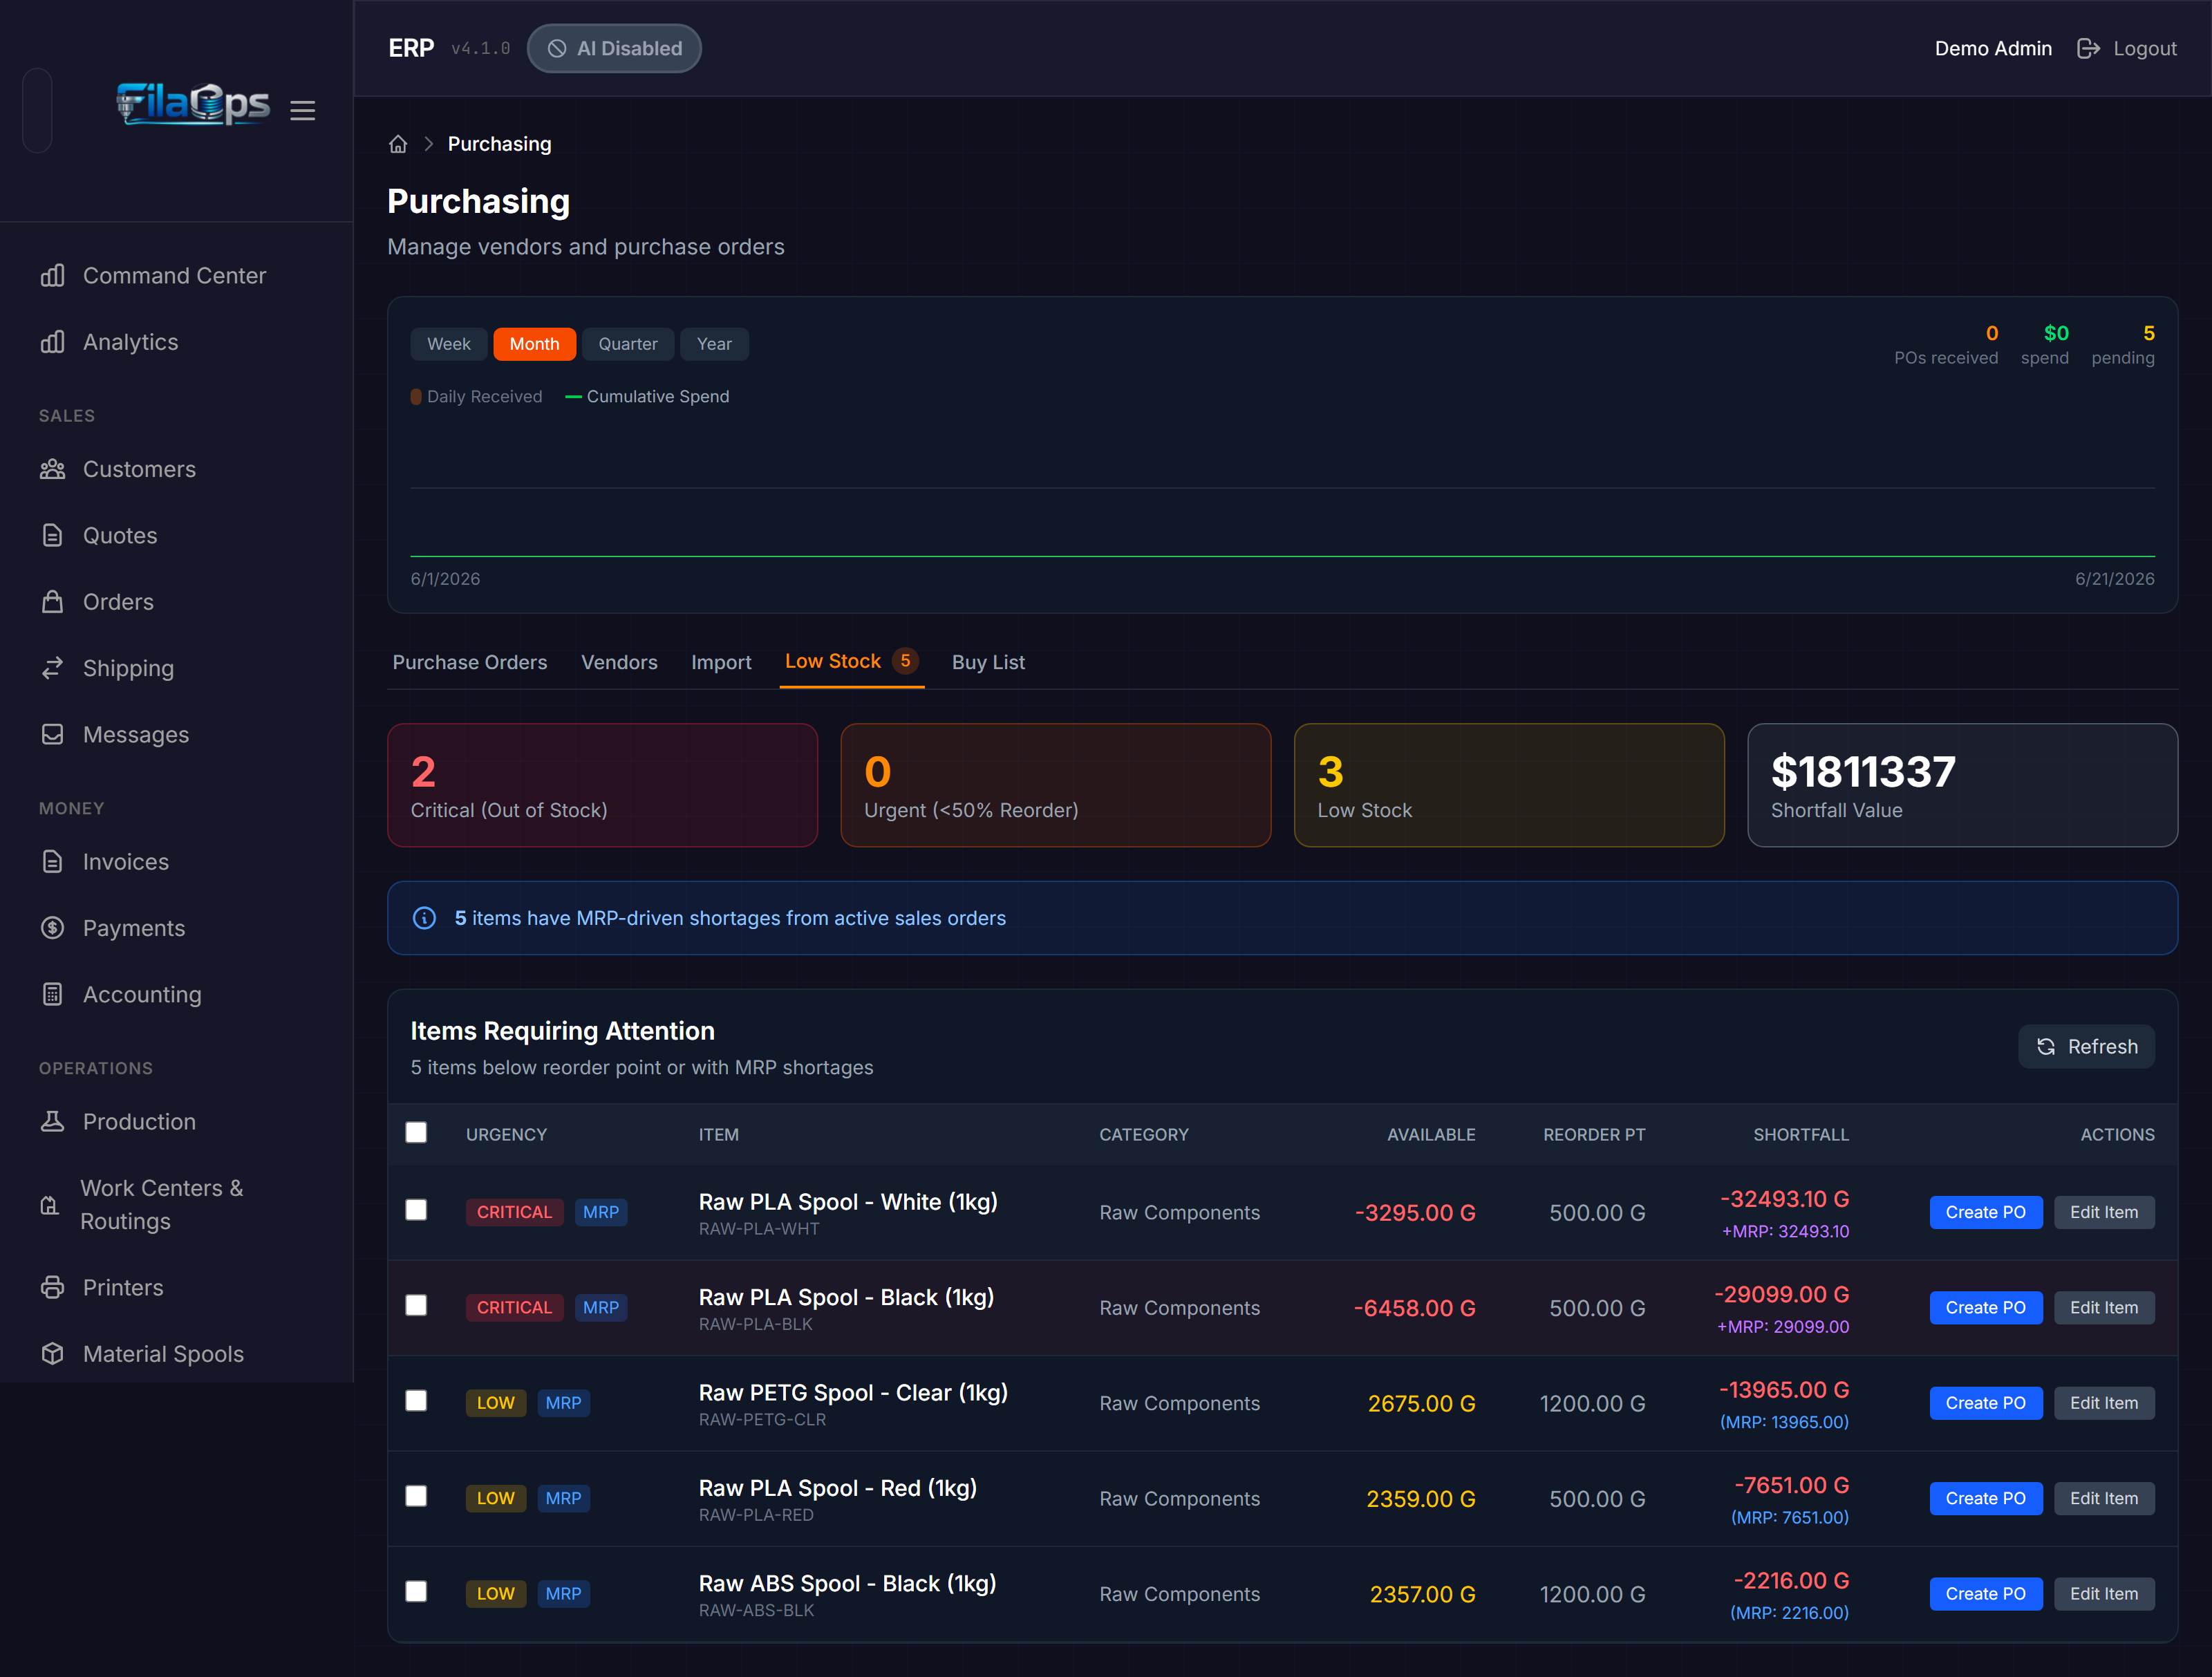The width and height of the screenshot is (2212, 1677).
Task: Sort by the SHORTFALL column header
Action: click(1801, 1135)
